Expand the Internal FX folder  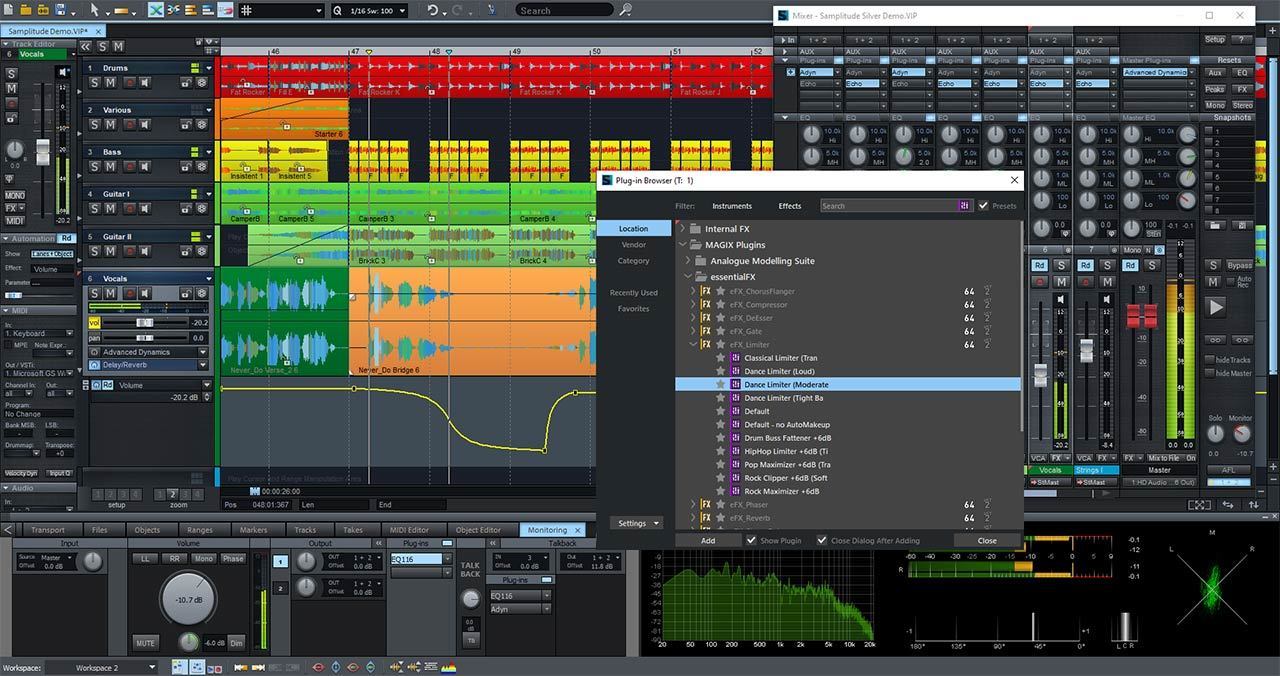[x=683, y=229]
